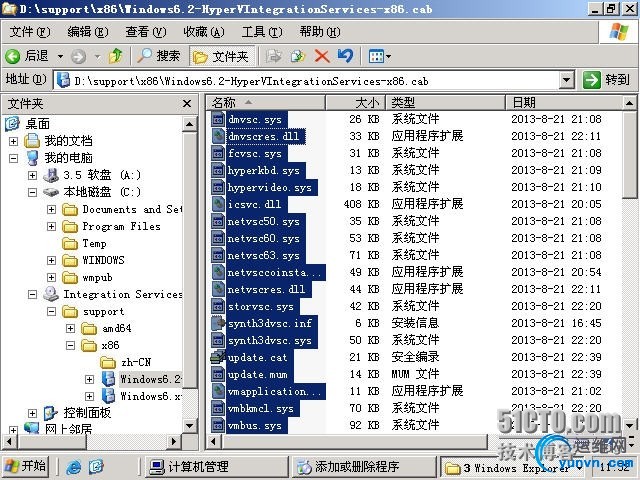Image resolution: width=640 pixels, height=480 pixels.
Task: Open the 开始 Start button
Action: click(x=25, y=466)
